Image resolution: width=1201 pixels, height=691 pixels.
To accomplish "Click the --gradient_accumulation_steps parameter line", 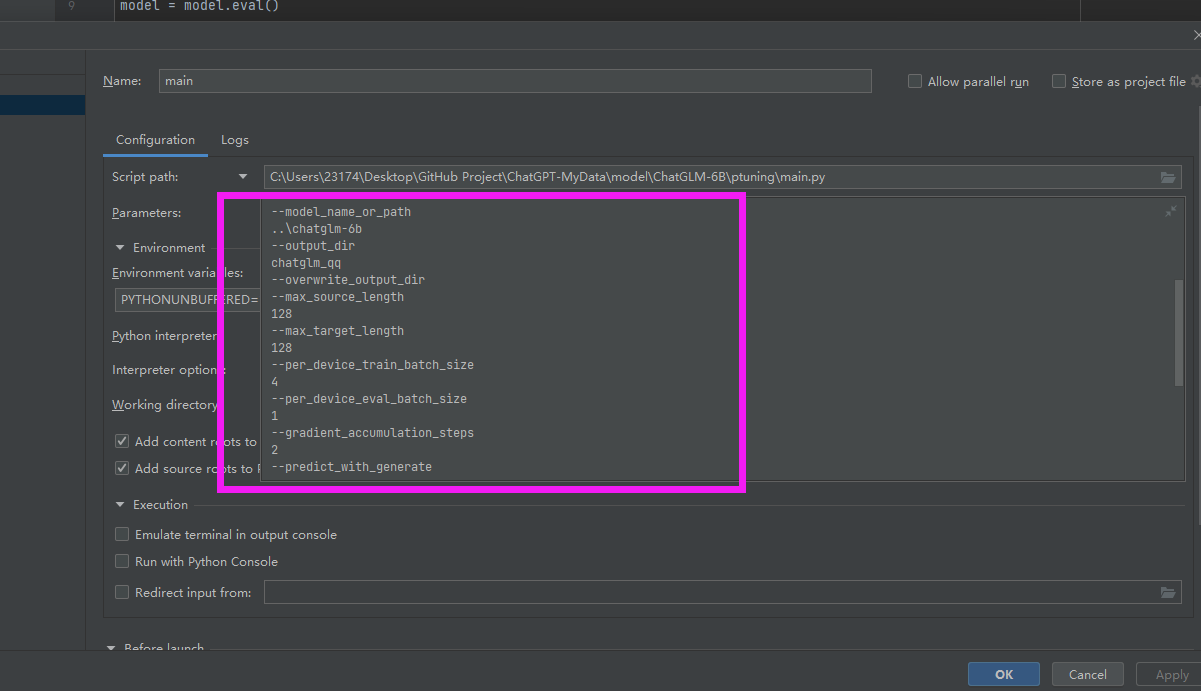I will 372,433.
